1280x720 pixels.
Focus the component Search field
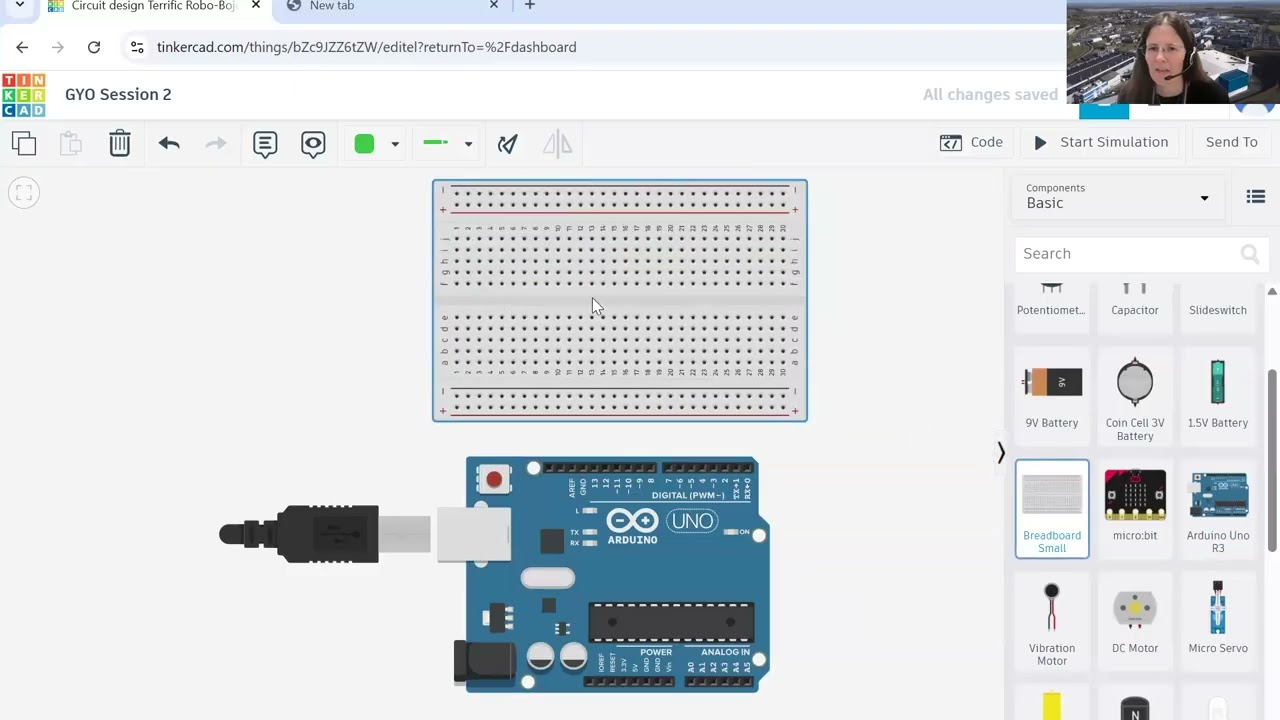coord(1141,254)
